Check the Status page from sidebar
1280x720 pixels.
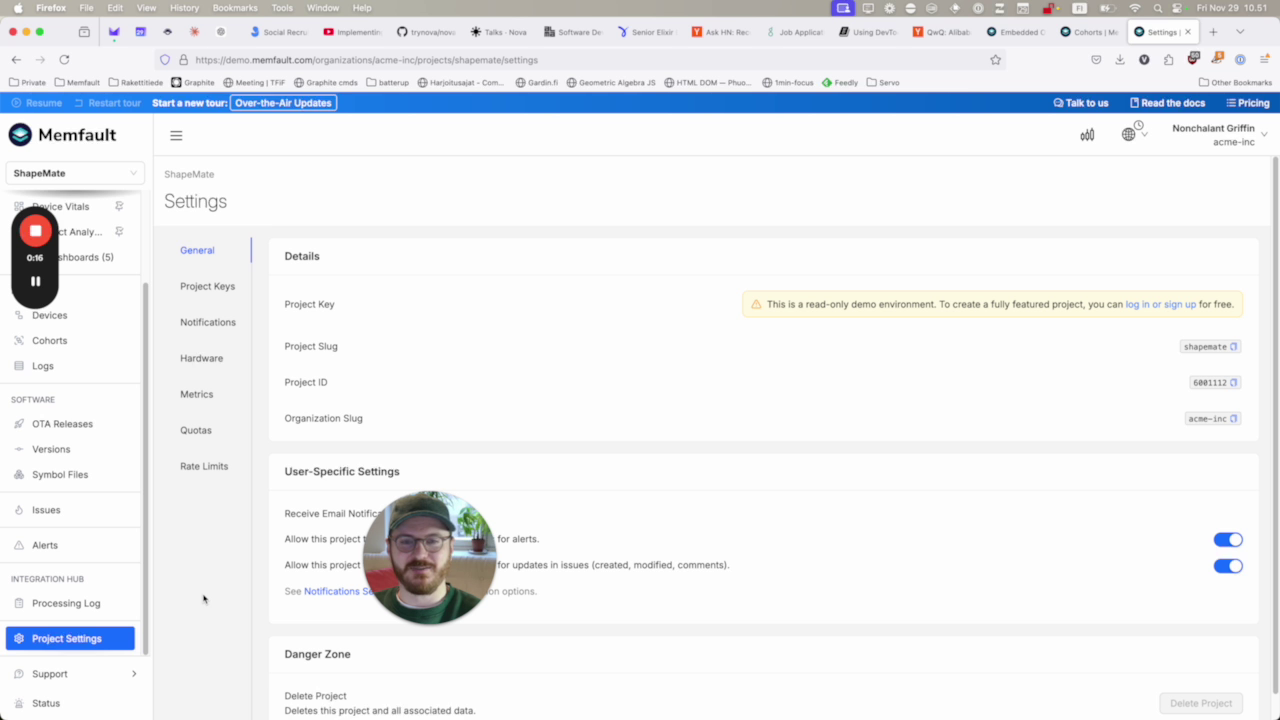[45, 703]
